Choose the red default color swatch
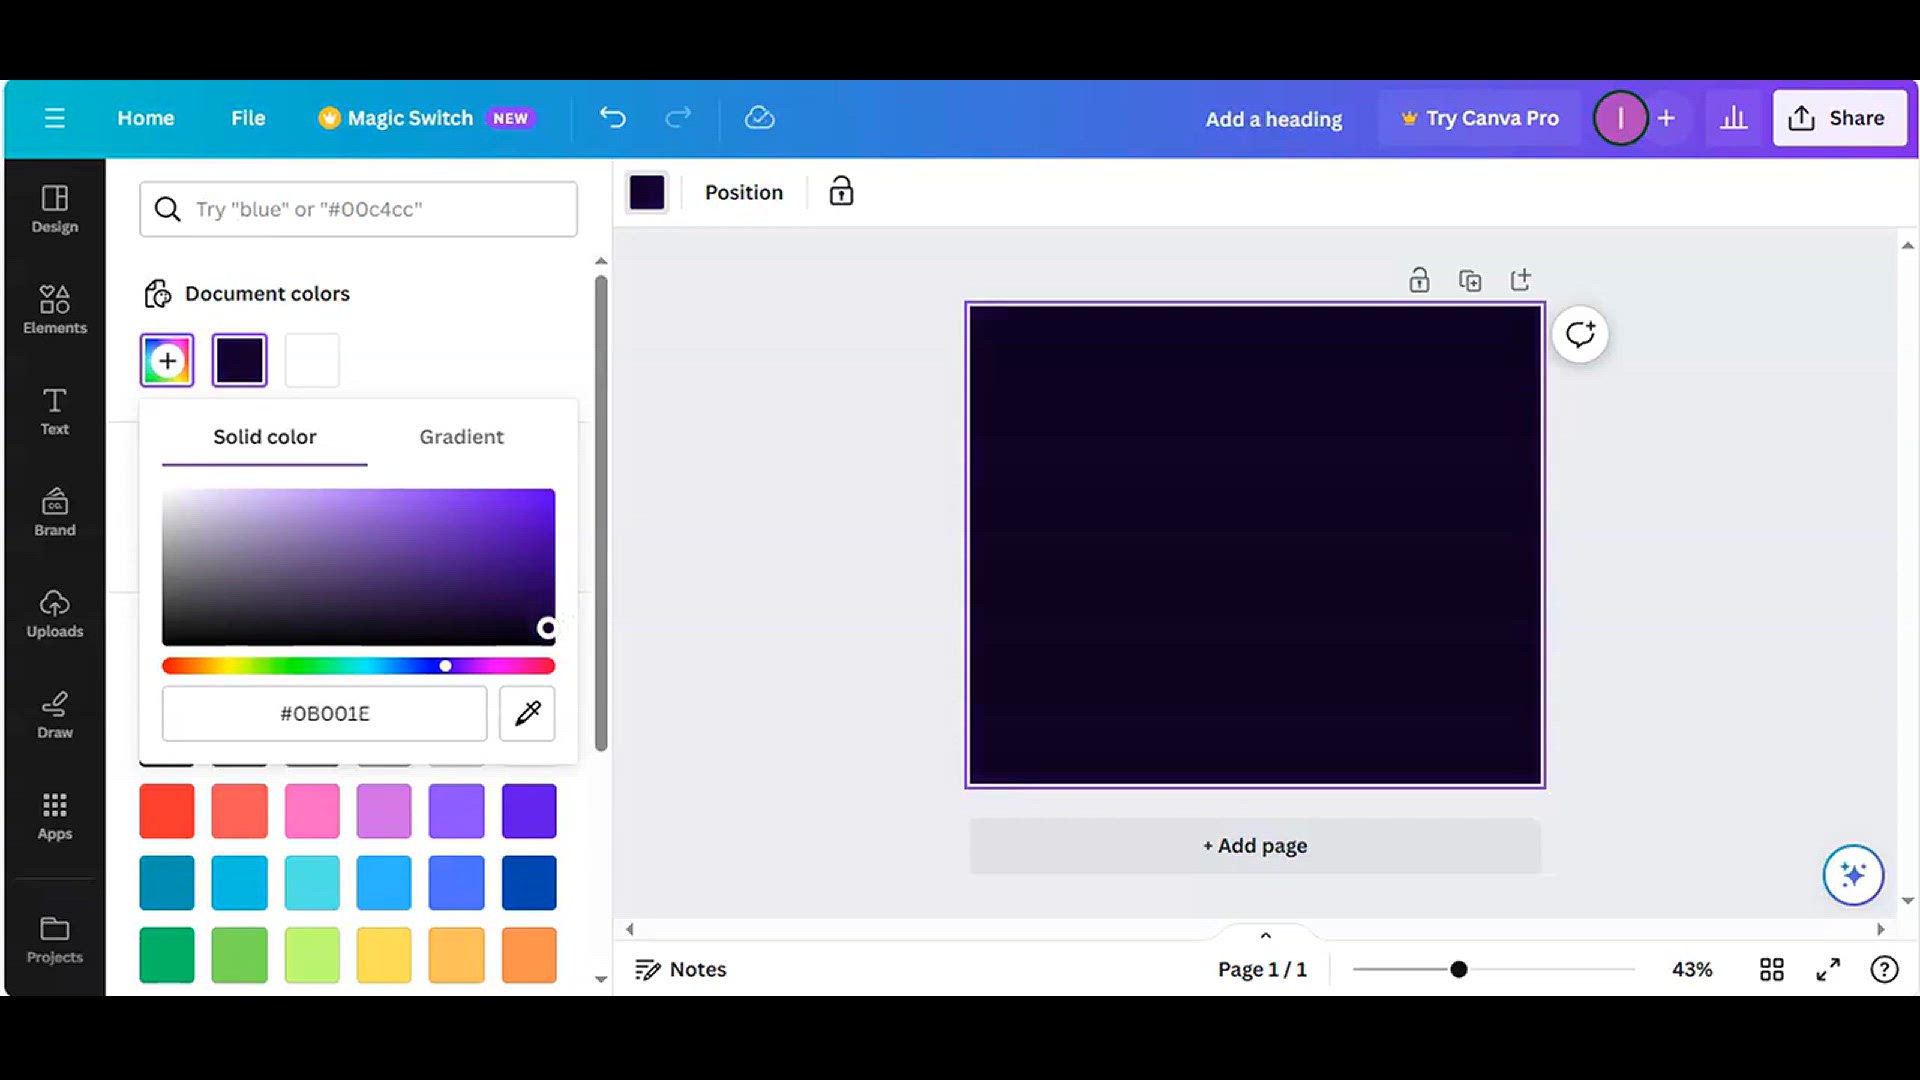This screenshot has height=1080, width=1920. click(x=167, y=811)
